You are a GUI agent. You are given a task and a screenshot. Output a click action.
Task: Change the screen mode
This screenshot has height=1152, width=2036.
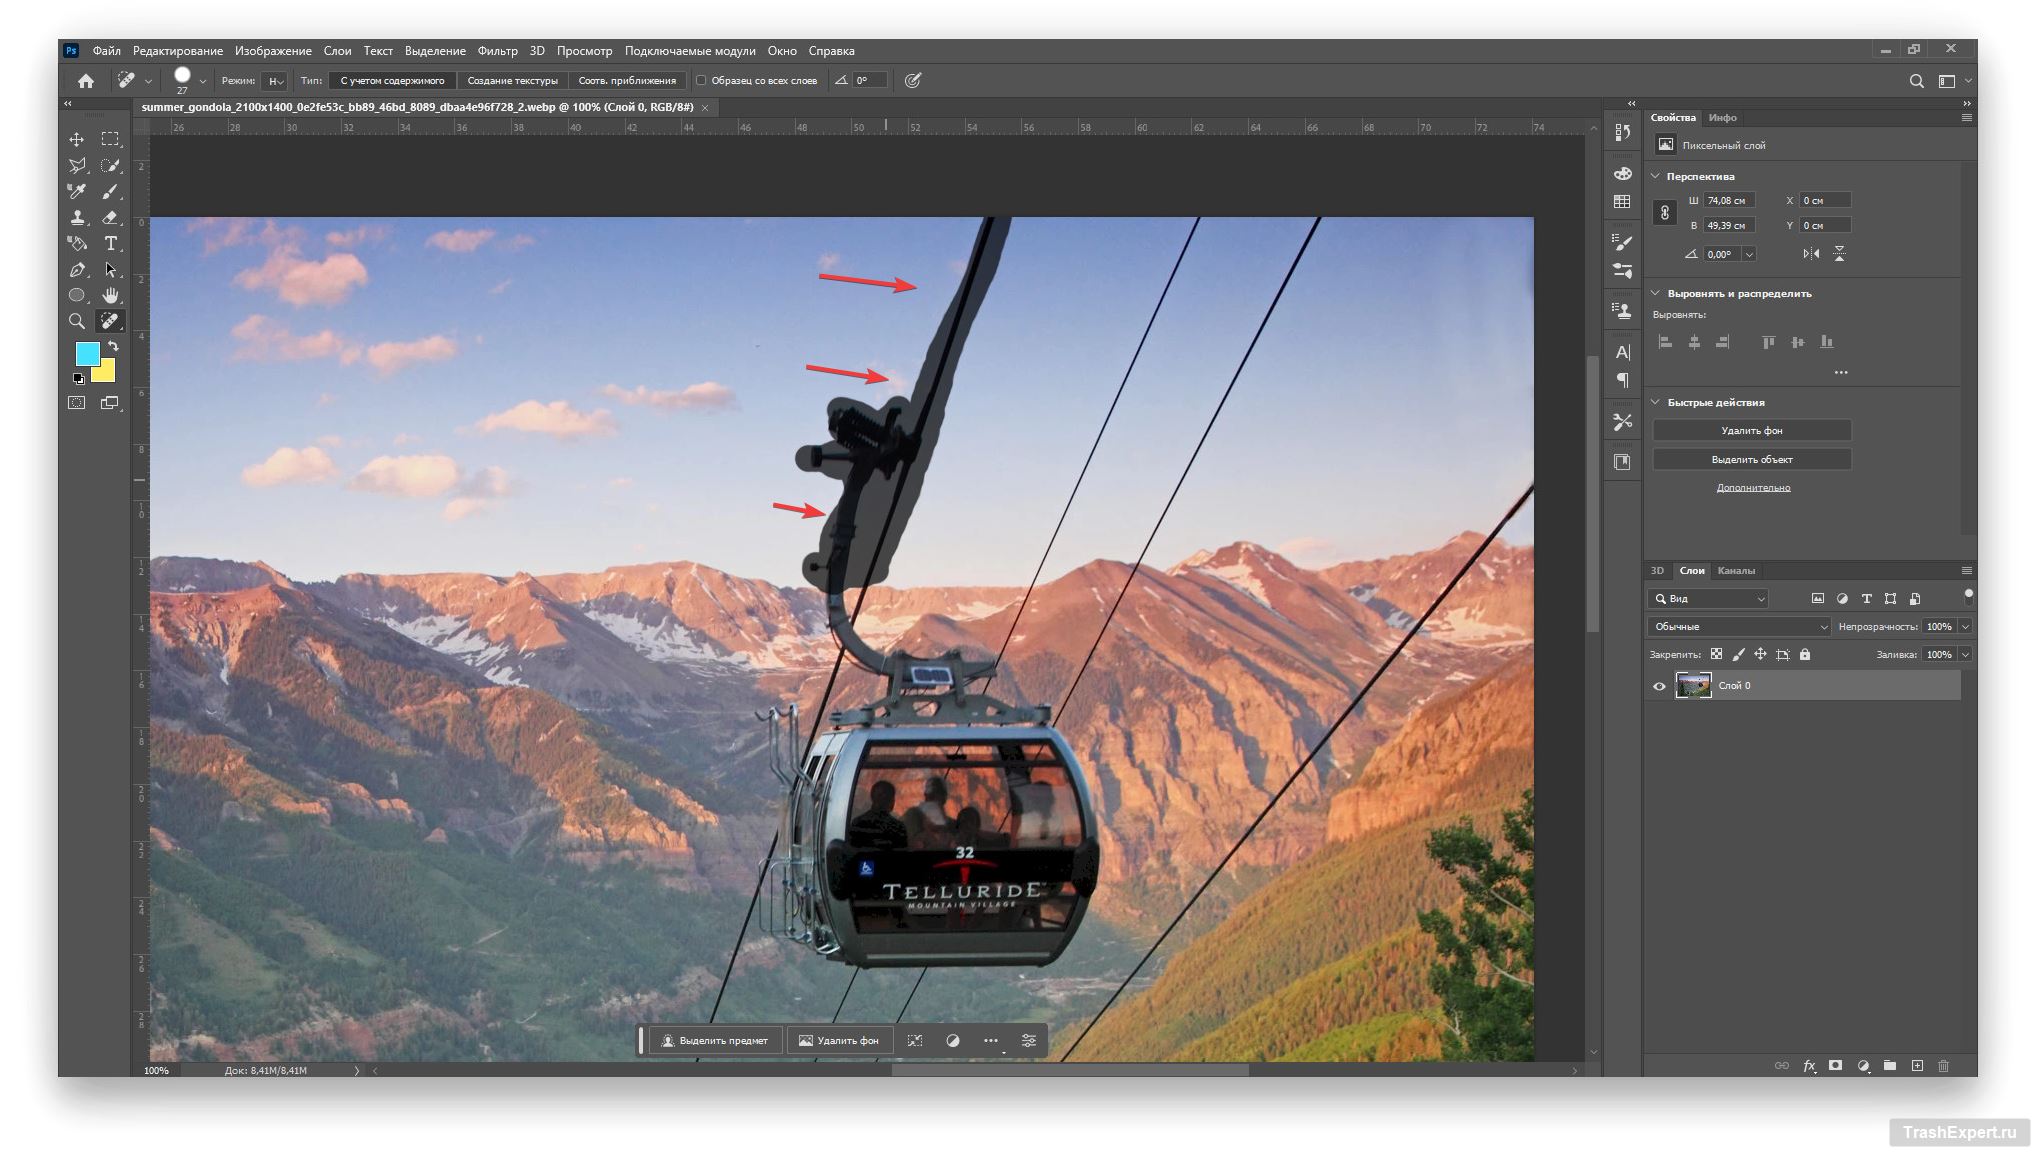pos(110,403)
